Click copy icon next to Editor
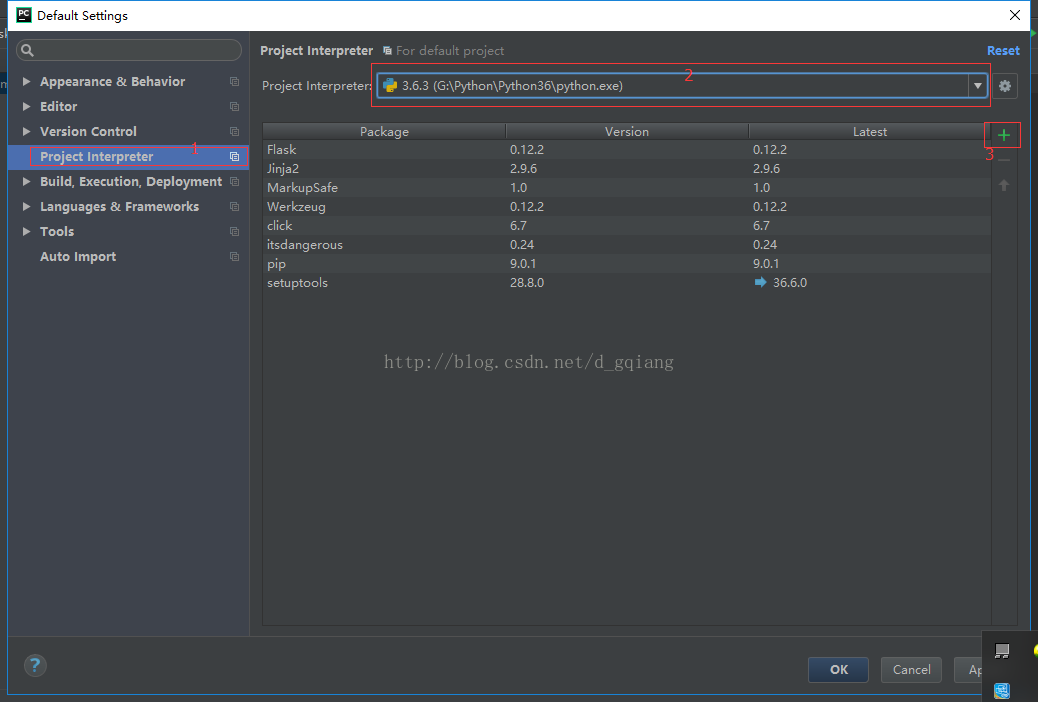 click(234, 107)
